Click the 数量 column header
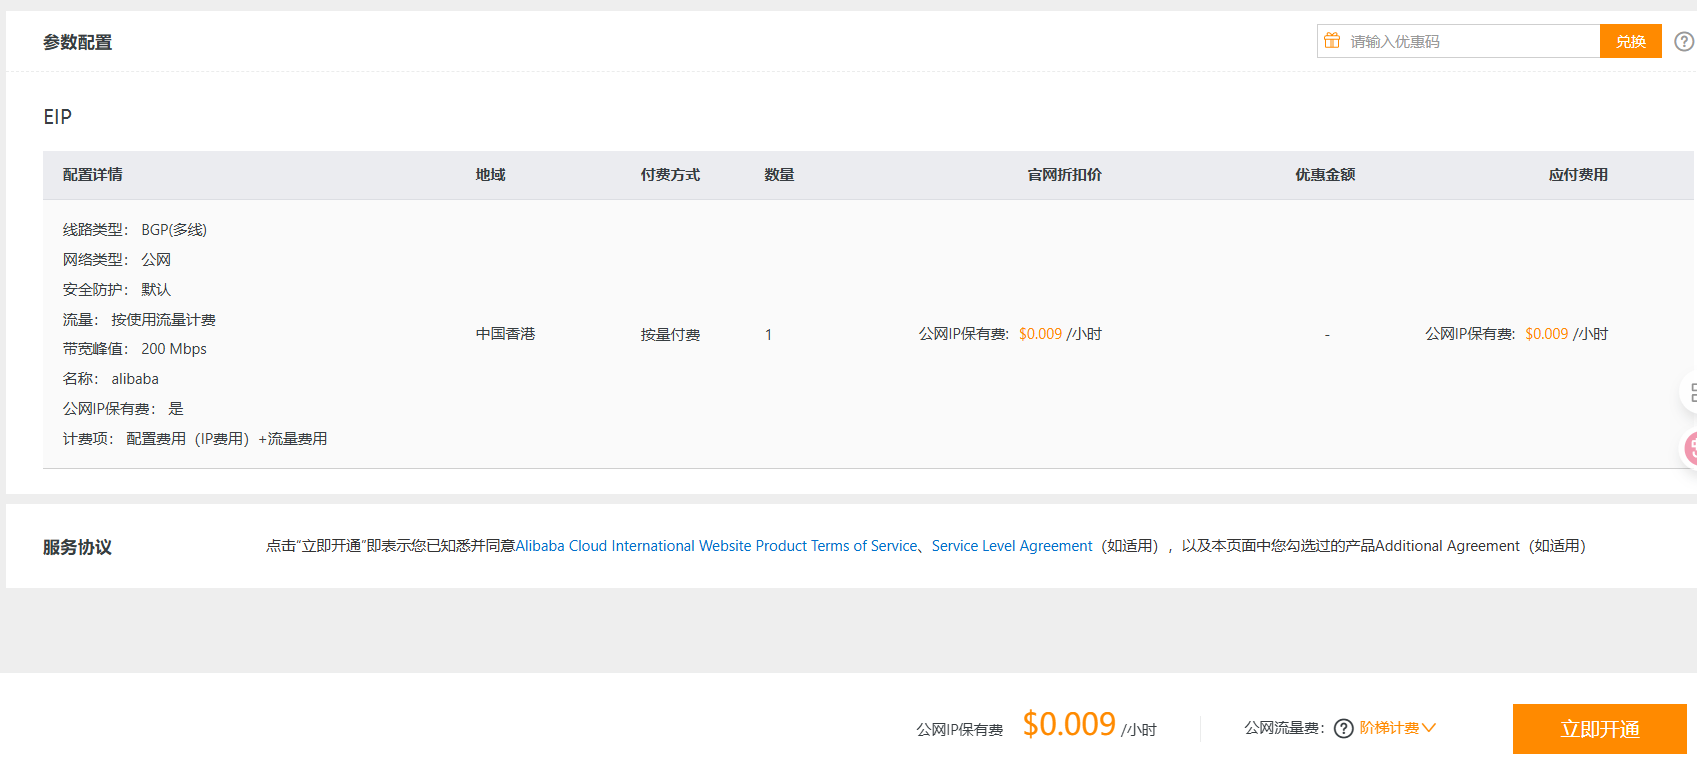The width and height of the screenshot is (1697, 762). [779, 175]
